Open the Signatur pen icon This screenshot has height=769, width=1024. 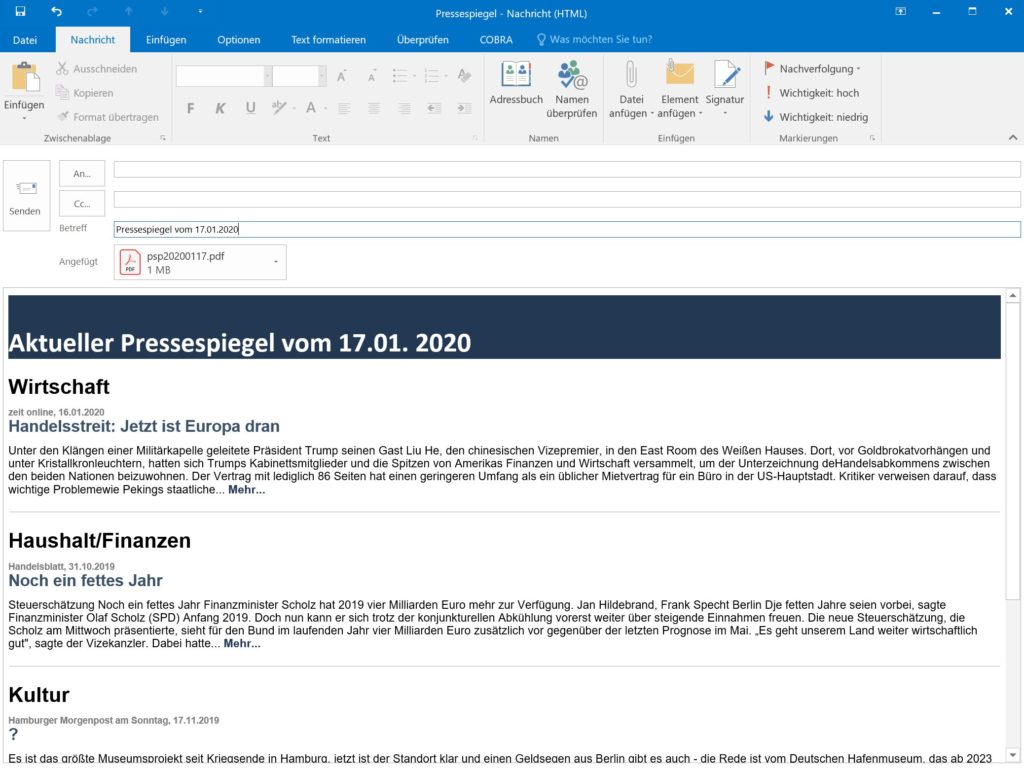point(725,76)
